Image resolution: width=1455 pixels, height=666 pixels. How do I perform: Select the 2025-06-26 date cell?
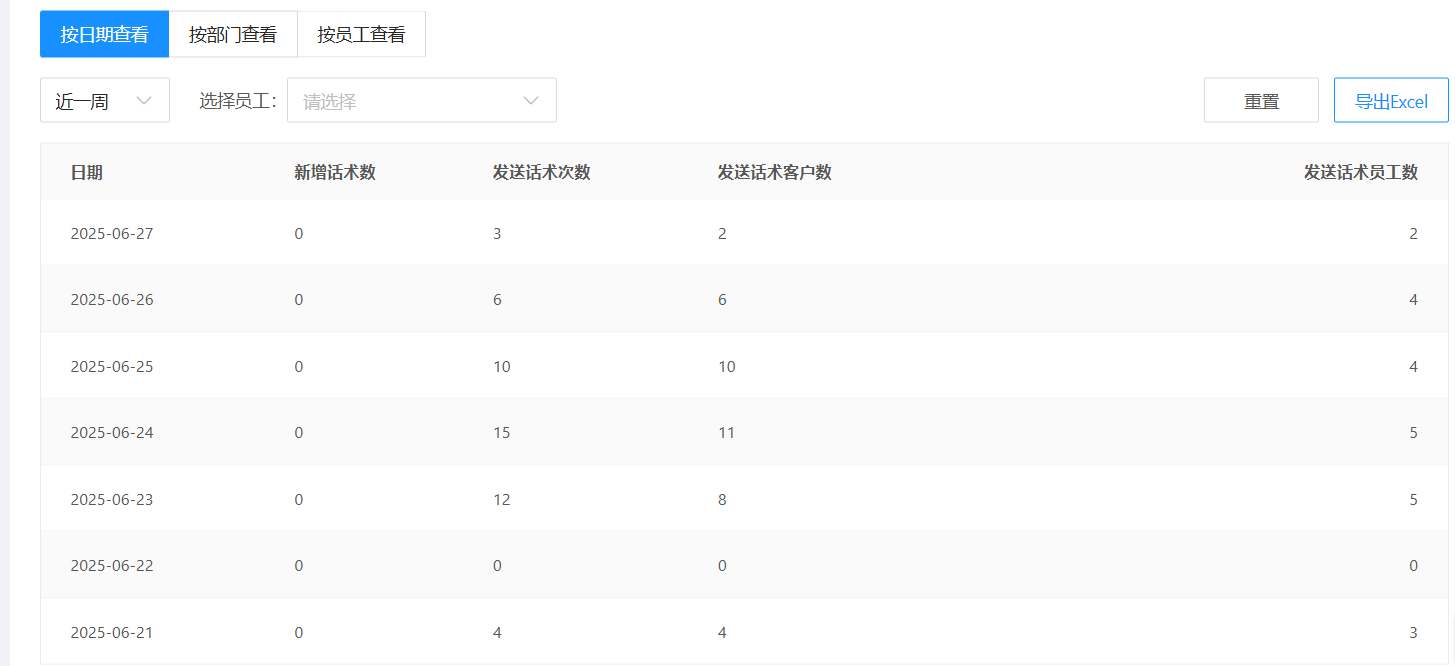click(112, 300)
